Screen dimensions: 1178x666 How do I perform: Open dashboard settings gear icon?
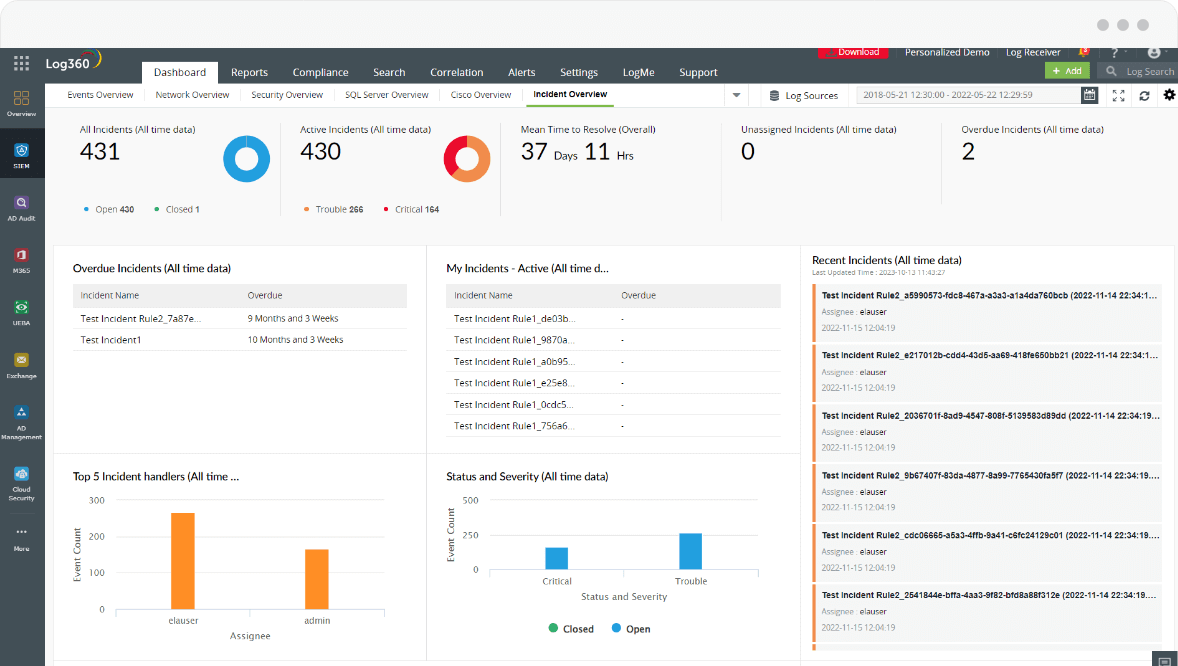pyautogui.click(x=1169, y=95)
